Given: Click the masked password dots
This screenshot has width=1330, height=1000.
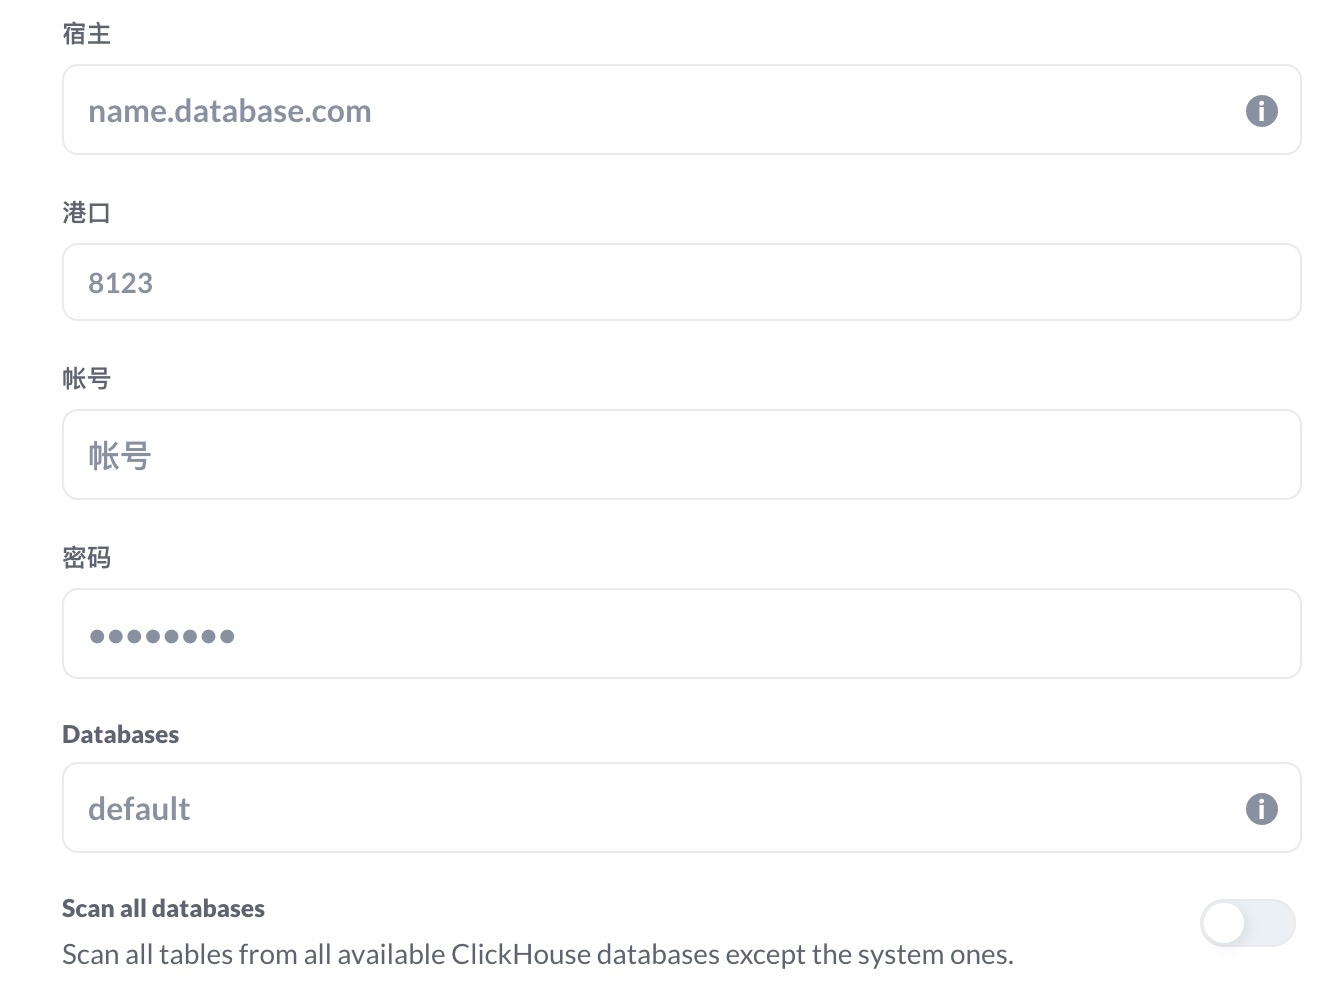Looking at the screenshot, I should (x=162, y=636).
